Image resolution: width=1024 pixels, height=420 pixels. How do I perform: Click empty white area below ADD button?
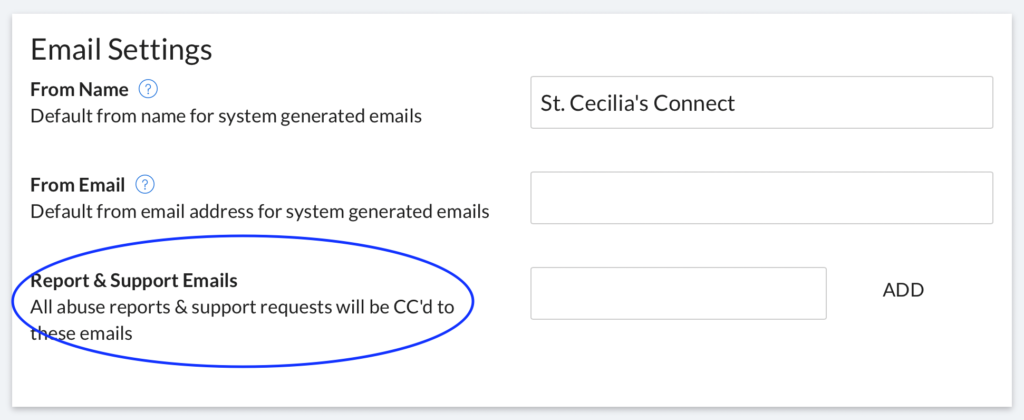coord(903,359)
